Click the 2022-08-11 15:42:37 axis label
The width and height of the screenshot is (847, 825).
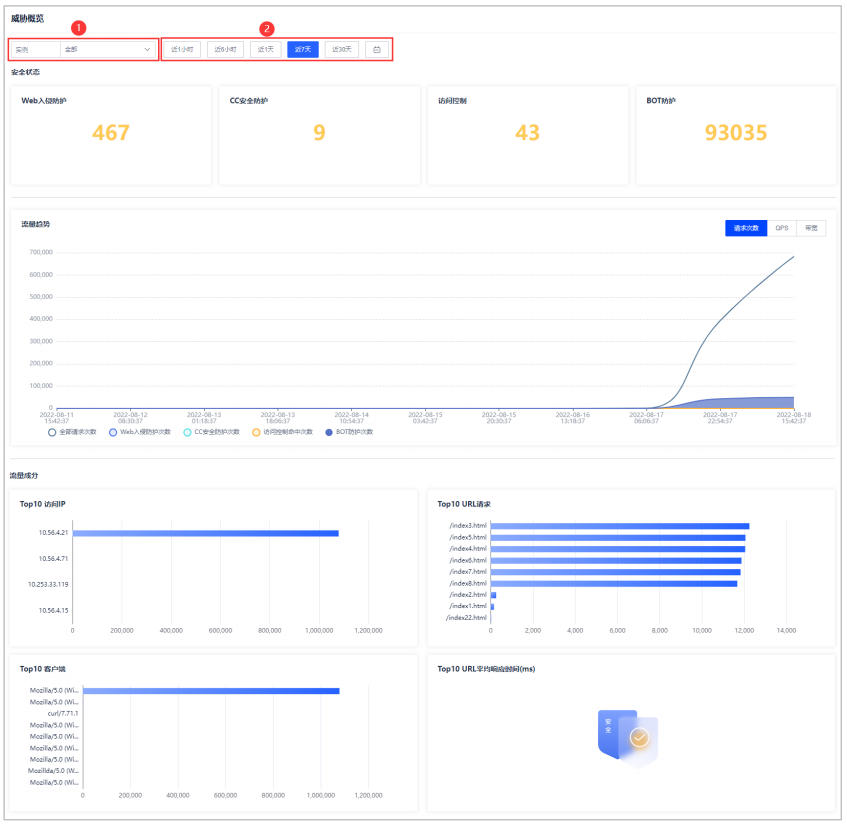tap(57, 418)
